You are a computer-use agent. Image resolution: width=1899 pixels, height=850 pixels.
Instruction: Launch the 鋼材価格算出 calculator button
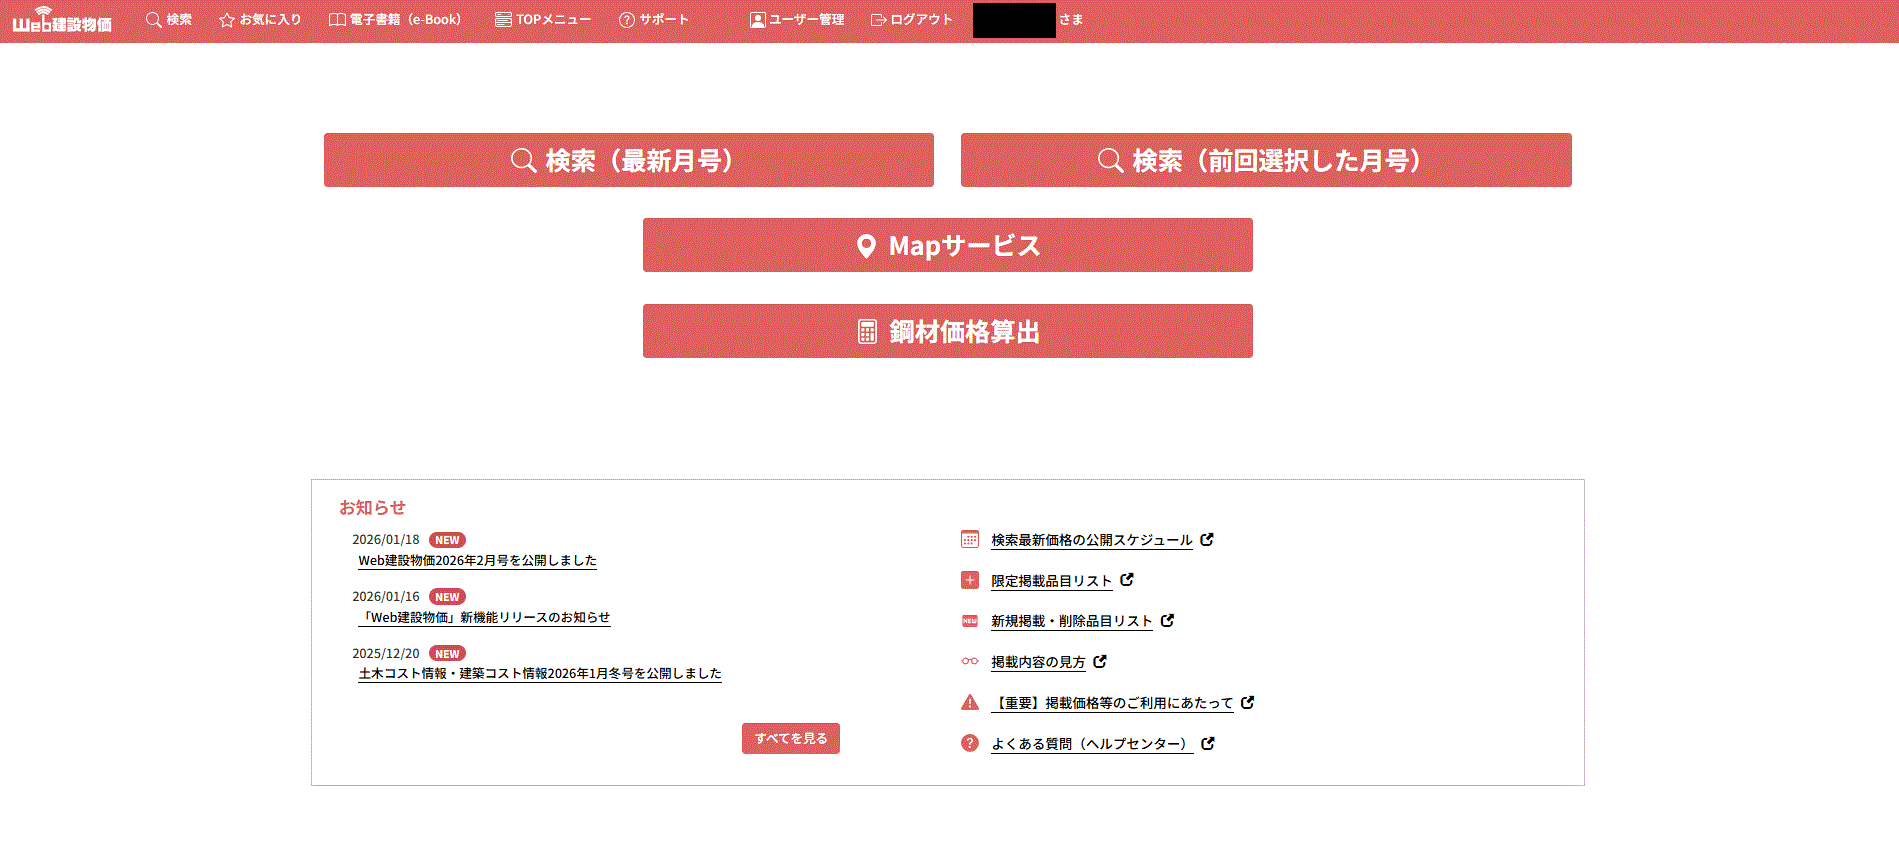click(x=947, y=331)
